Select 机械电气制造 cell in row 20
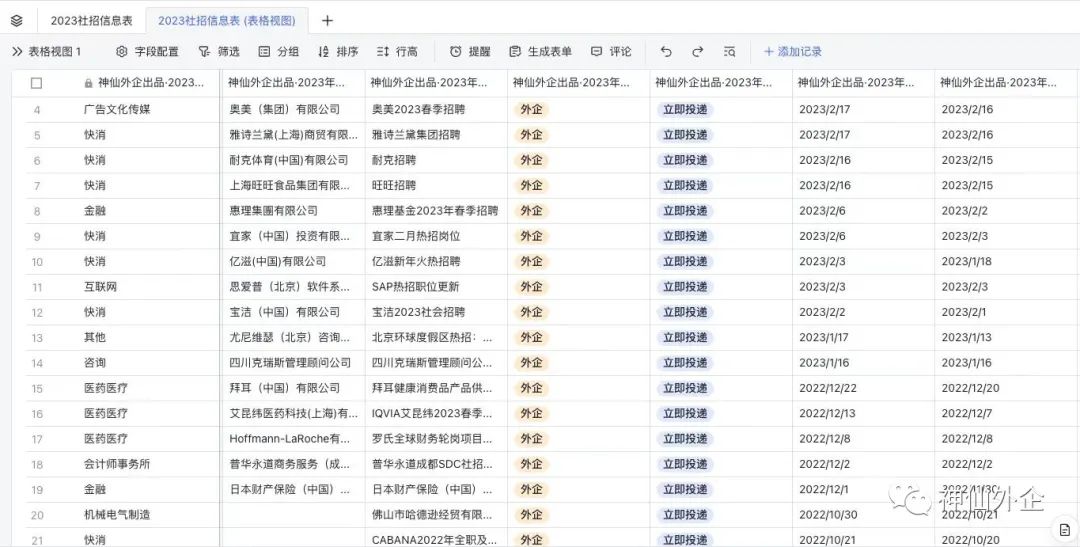Image resolution: width=1080 pixels, height=547 pixels. (117, 515)
